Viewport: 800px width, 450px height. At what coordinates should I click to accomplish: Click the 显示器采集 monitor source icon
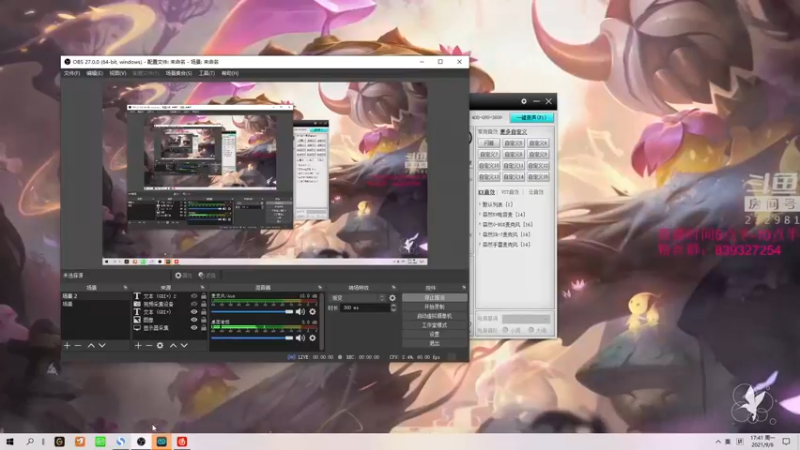coord(137,328)
